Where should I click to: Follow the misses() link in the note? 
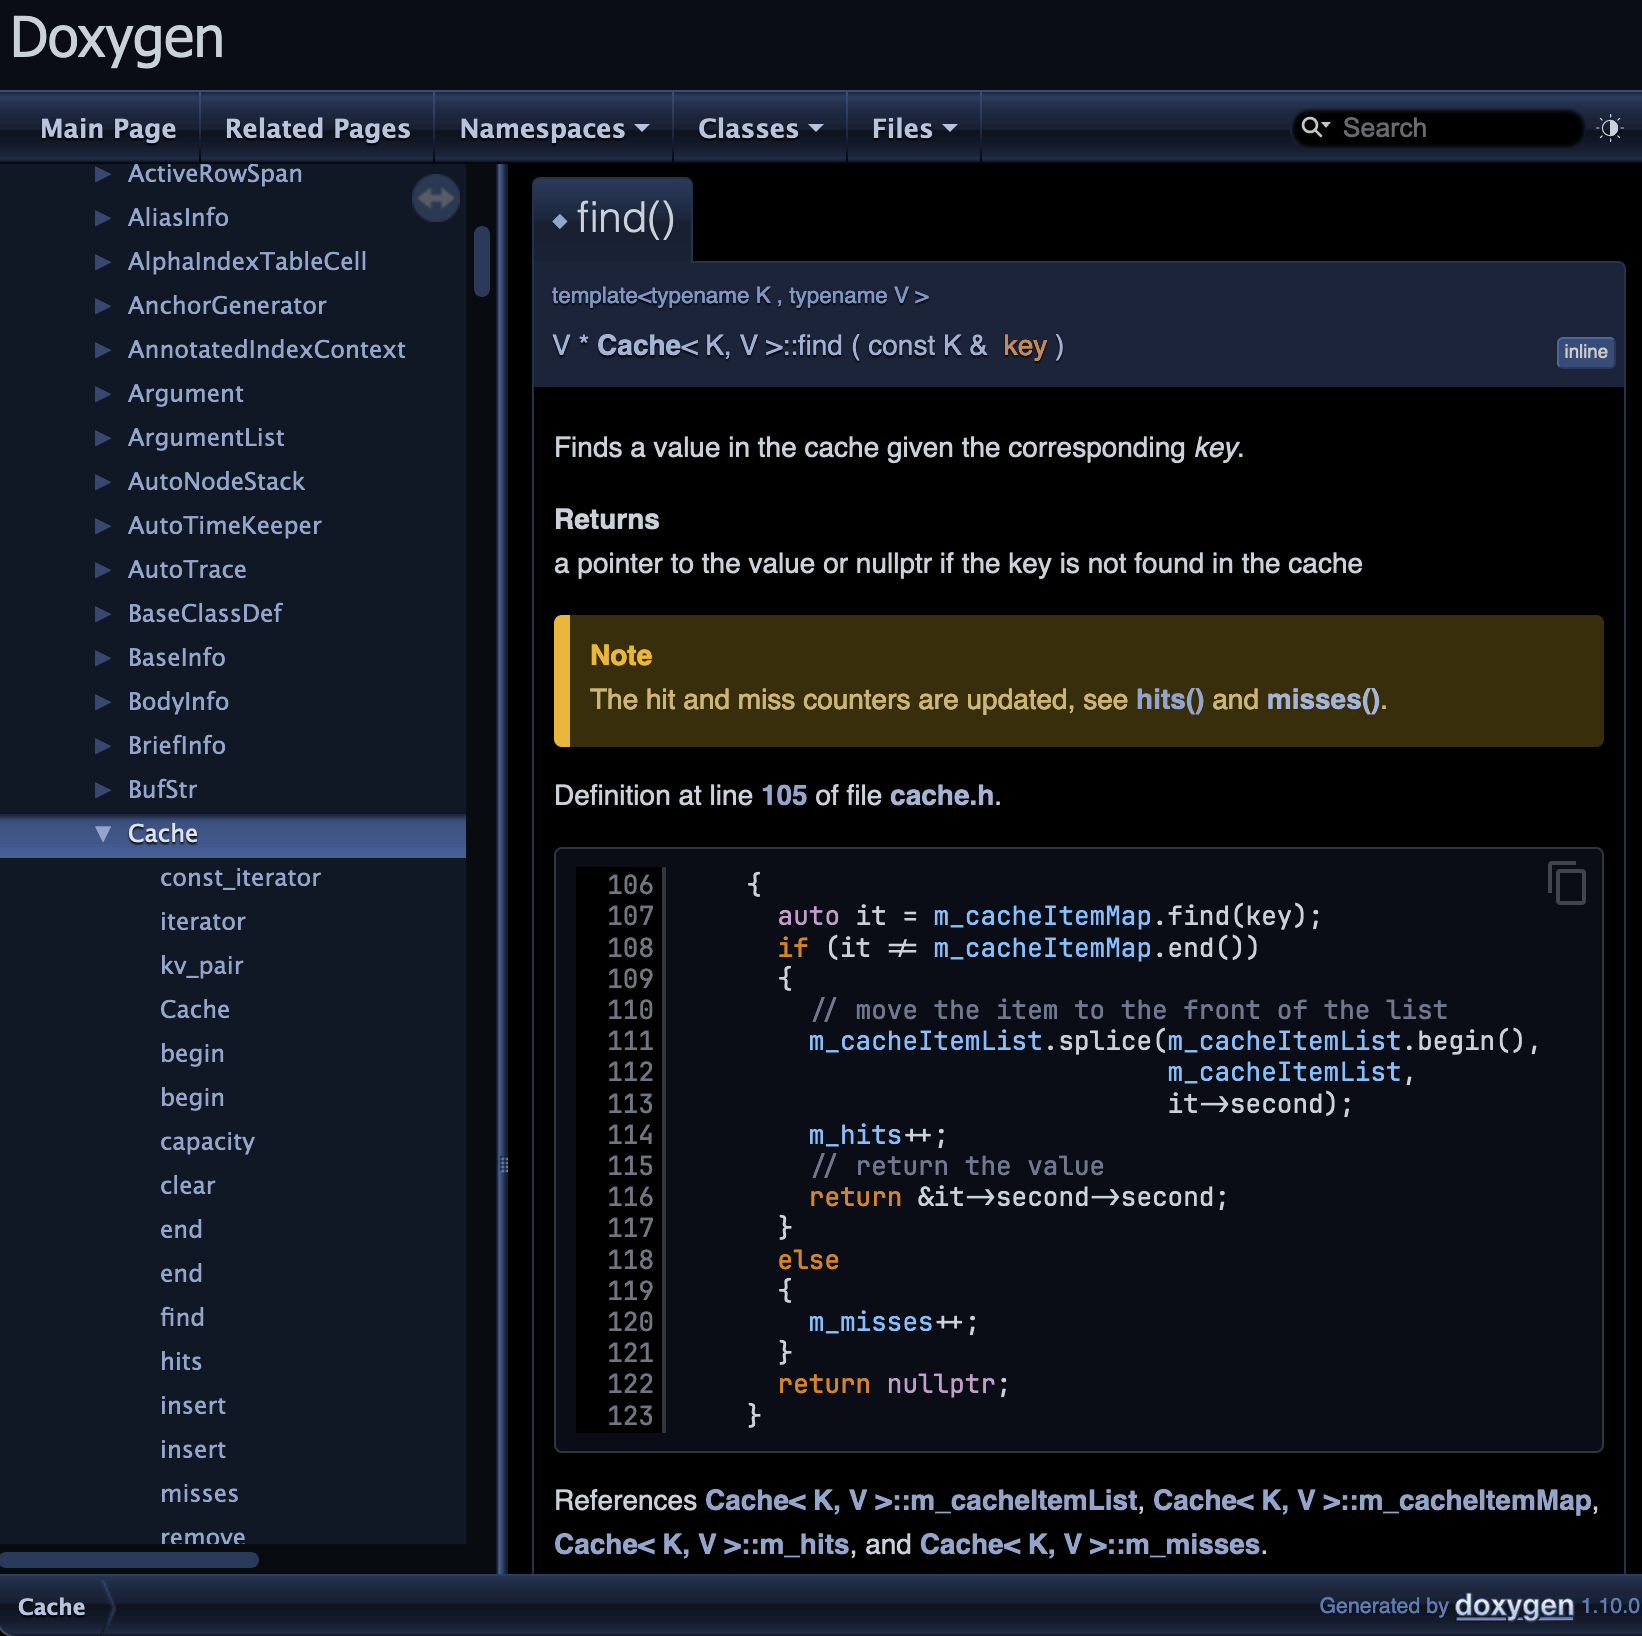click(1323, 700)
